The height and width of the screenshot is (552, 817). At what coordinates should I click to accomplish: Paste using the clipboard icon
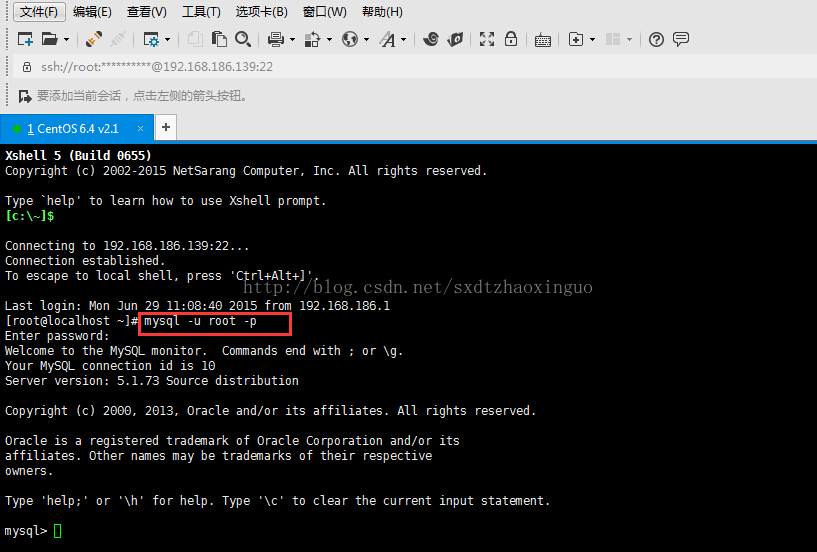(x=219, y=39)
